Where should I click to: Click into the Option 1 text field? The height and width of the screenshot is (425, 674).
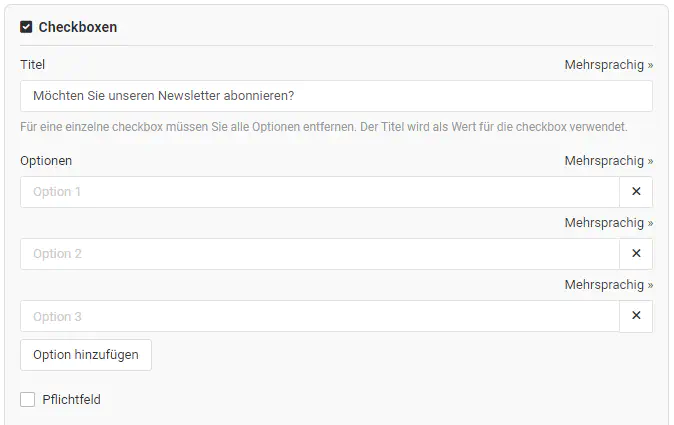[x=320, y=192]
